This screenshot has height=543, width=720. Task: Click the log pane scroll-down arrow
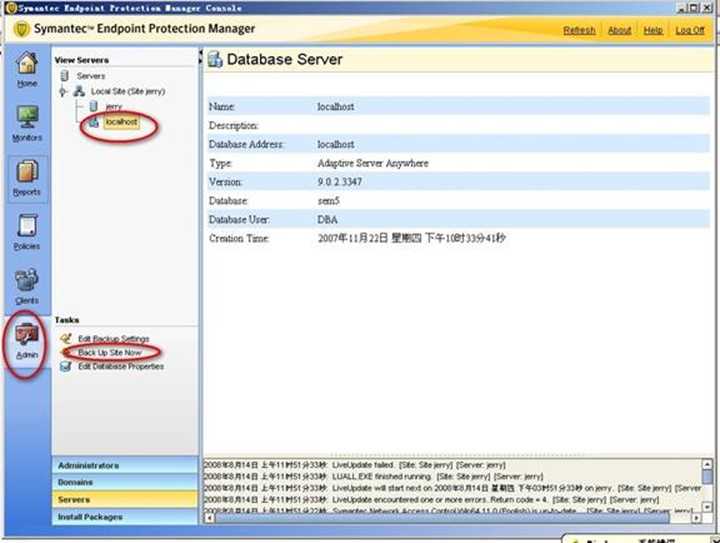click(708, 507)
